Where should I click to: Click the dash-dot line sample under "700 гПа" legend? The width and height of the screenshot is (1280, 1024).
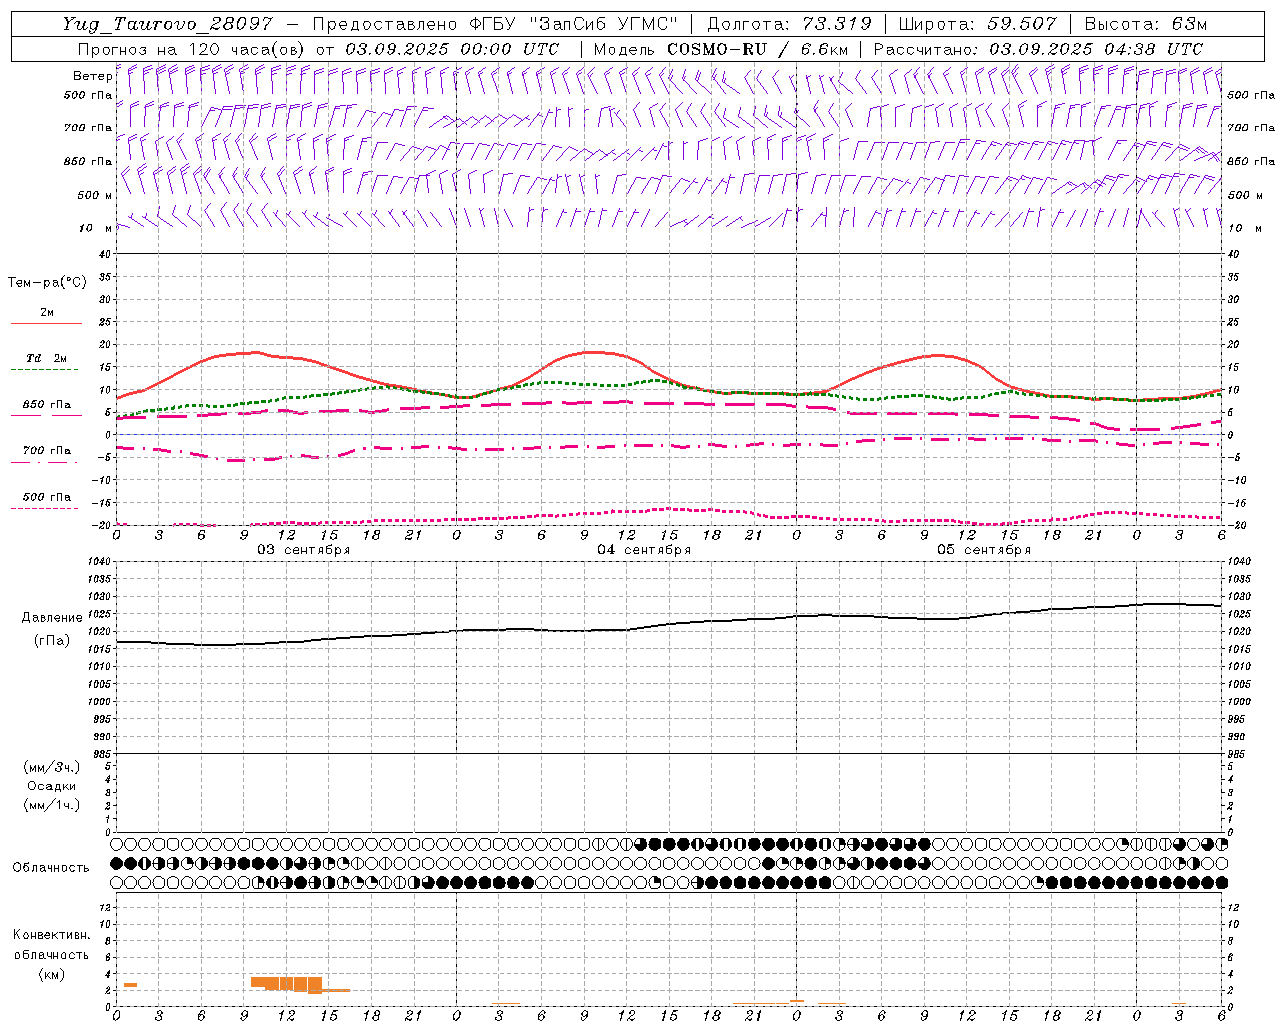tap(44, 462)
